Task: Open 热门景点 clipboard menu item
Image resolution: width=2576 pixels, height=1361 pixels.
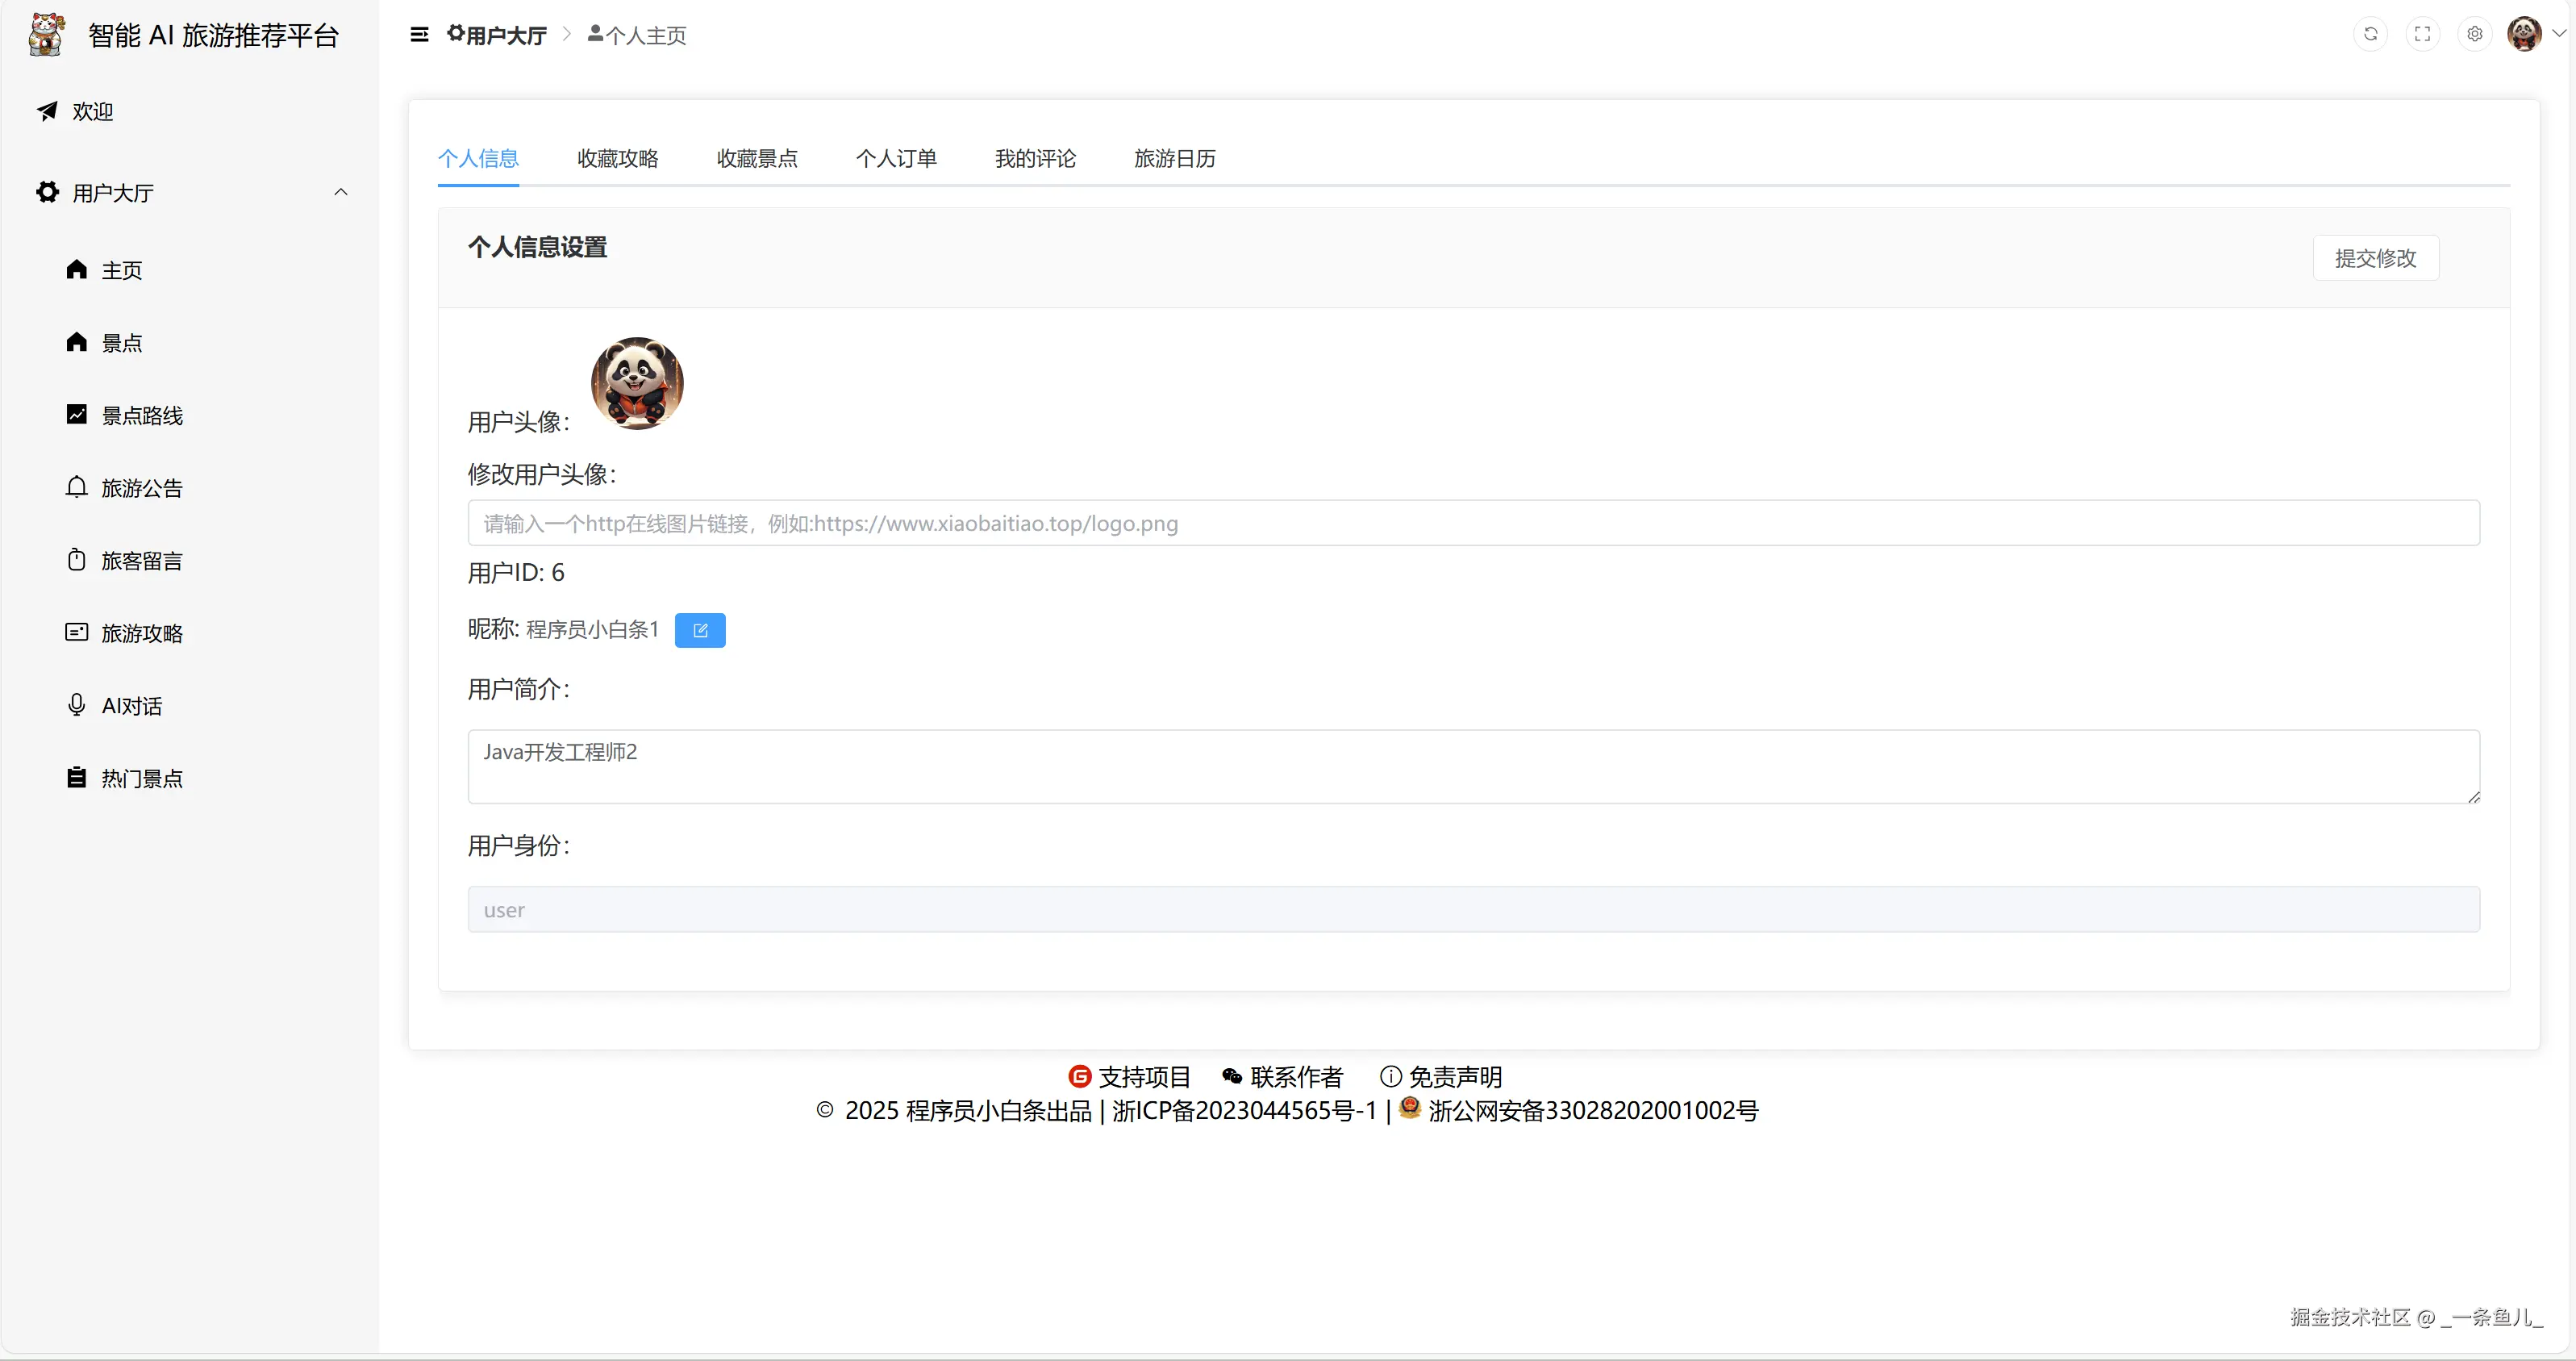Action: click(x=140, y=779)
